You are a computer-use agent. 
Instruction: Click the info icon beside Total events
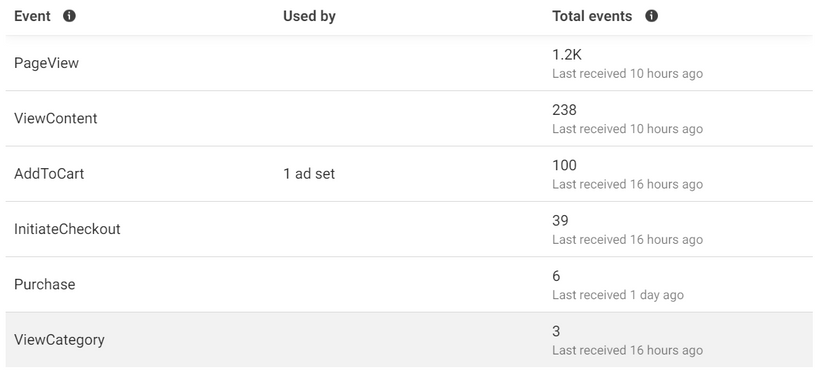(x=651, y=16)
